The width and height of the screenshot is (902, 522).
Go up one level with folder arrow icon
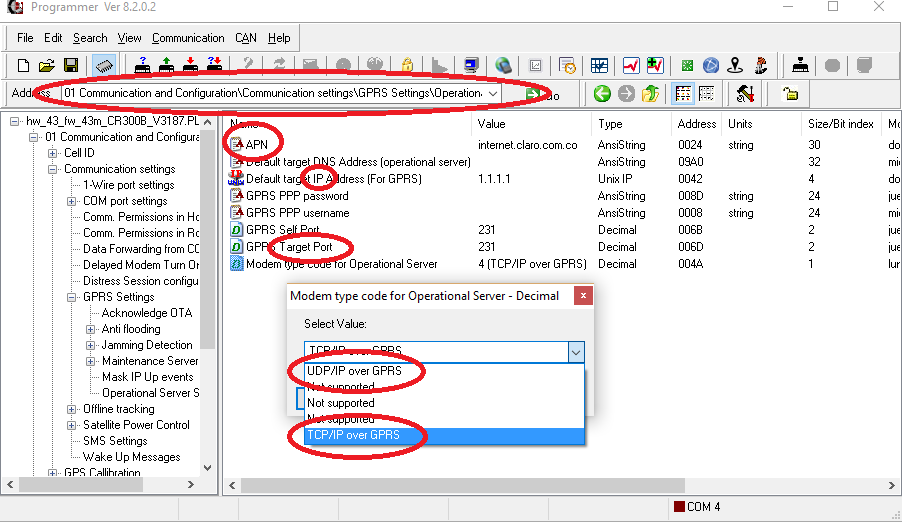pos(651,94)
